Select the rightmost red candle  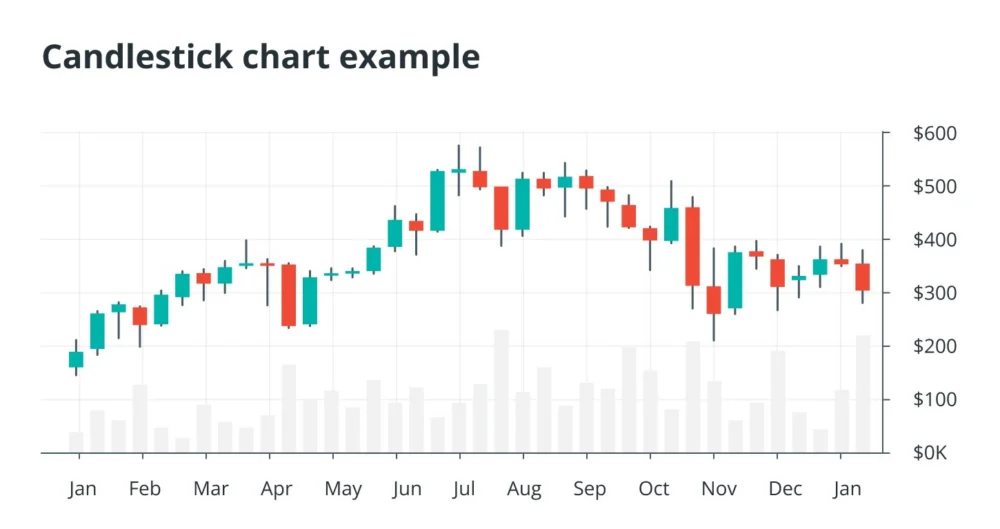(862, 277)
